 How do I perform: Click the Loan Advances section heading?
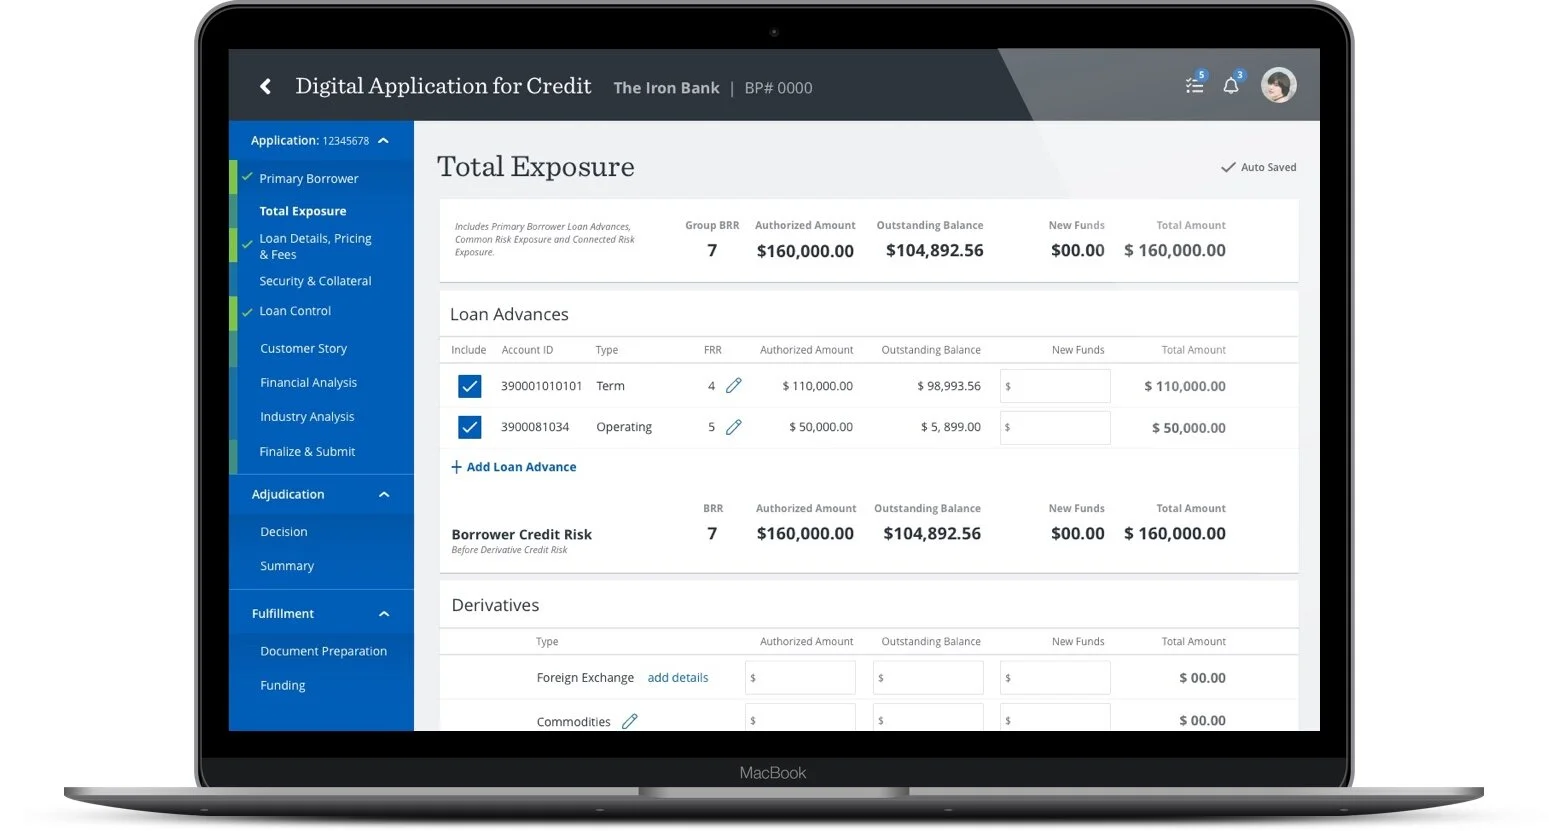point(509,314)
